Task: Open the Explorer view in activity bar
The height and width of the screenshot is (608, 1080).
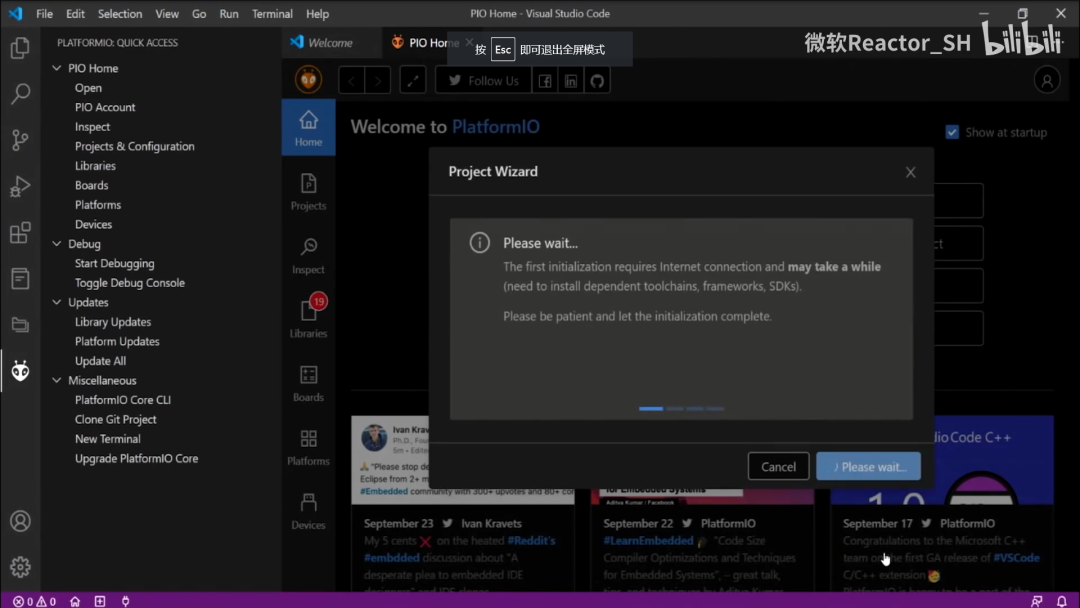Action: click(x=20, y=48)
